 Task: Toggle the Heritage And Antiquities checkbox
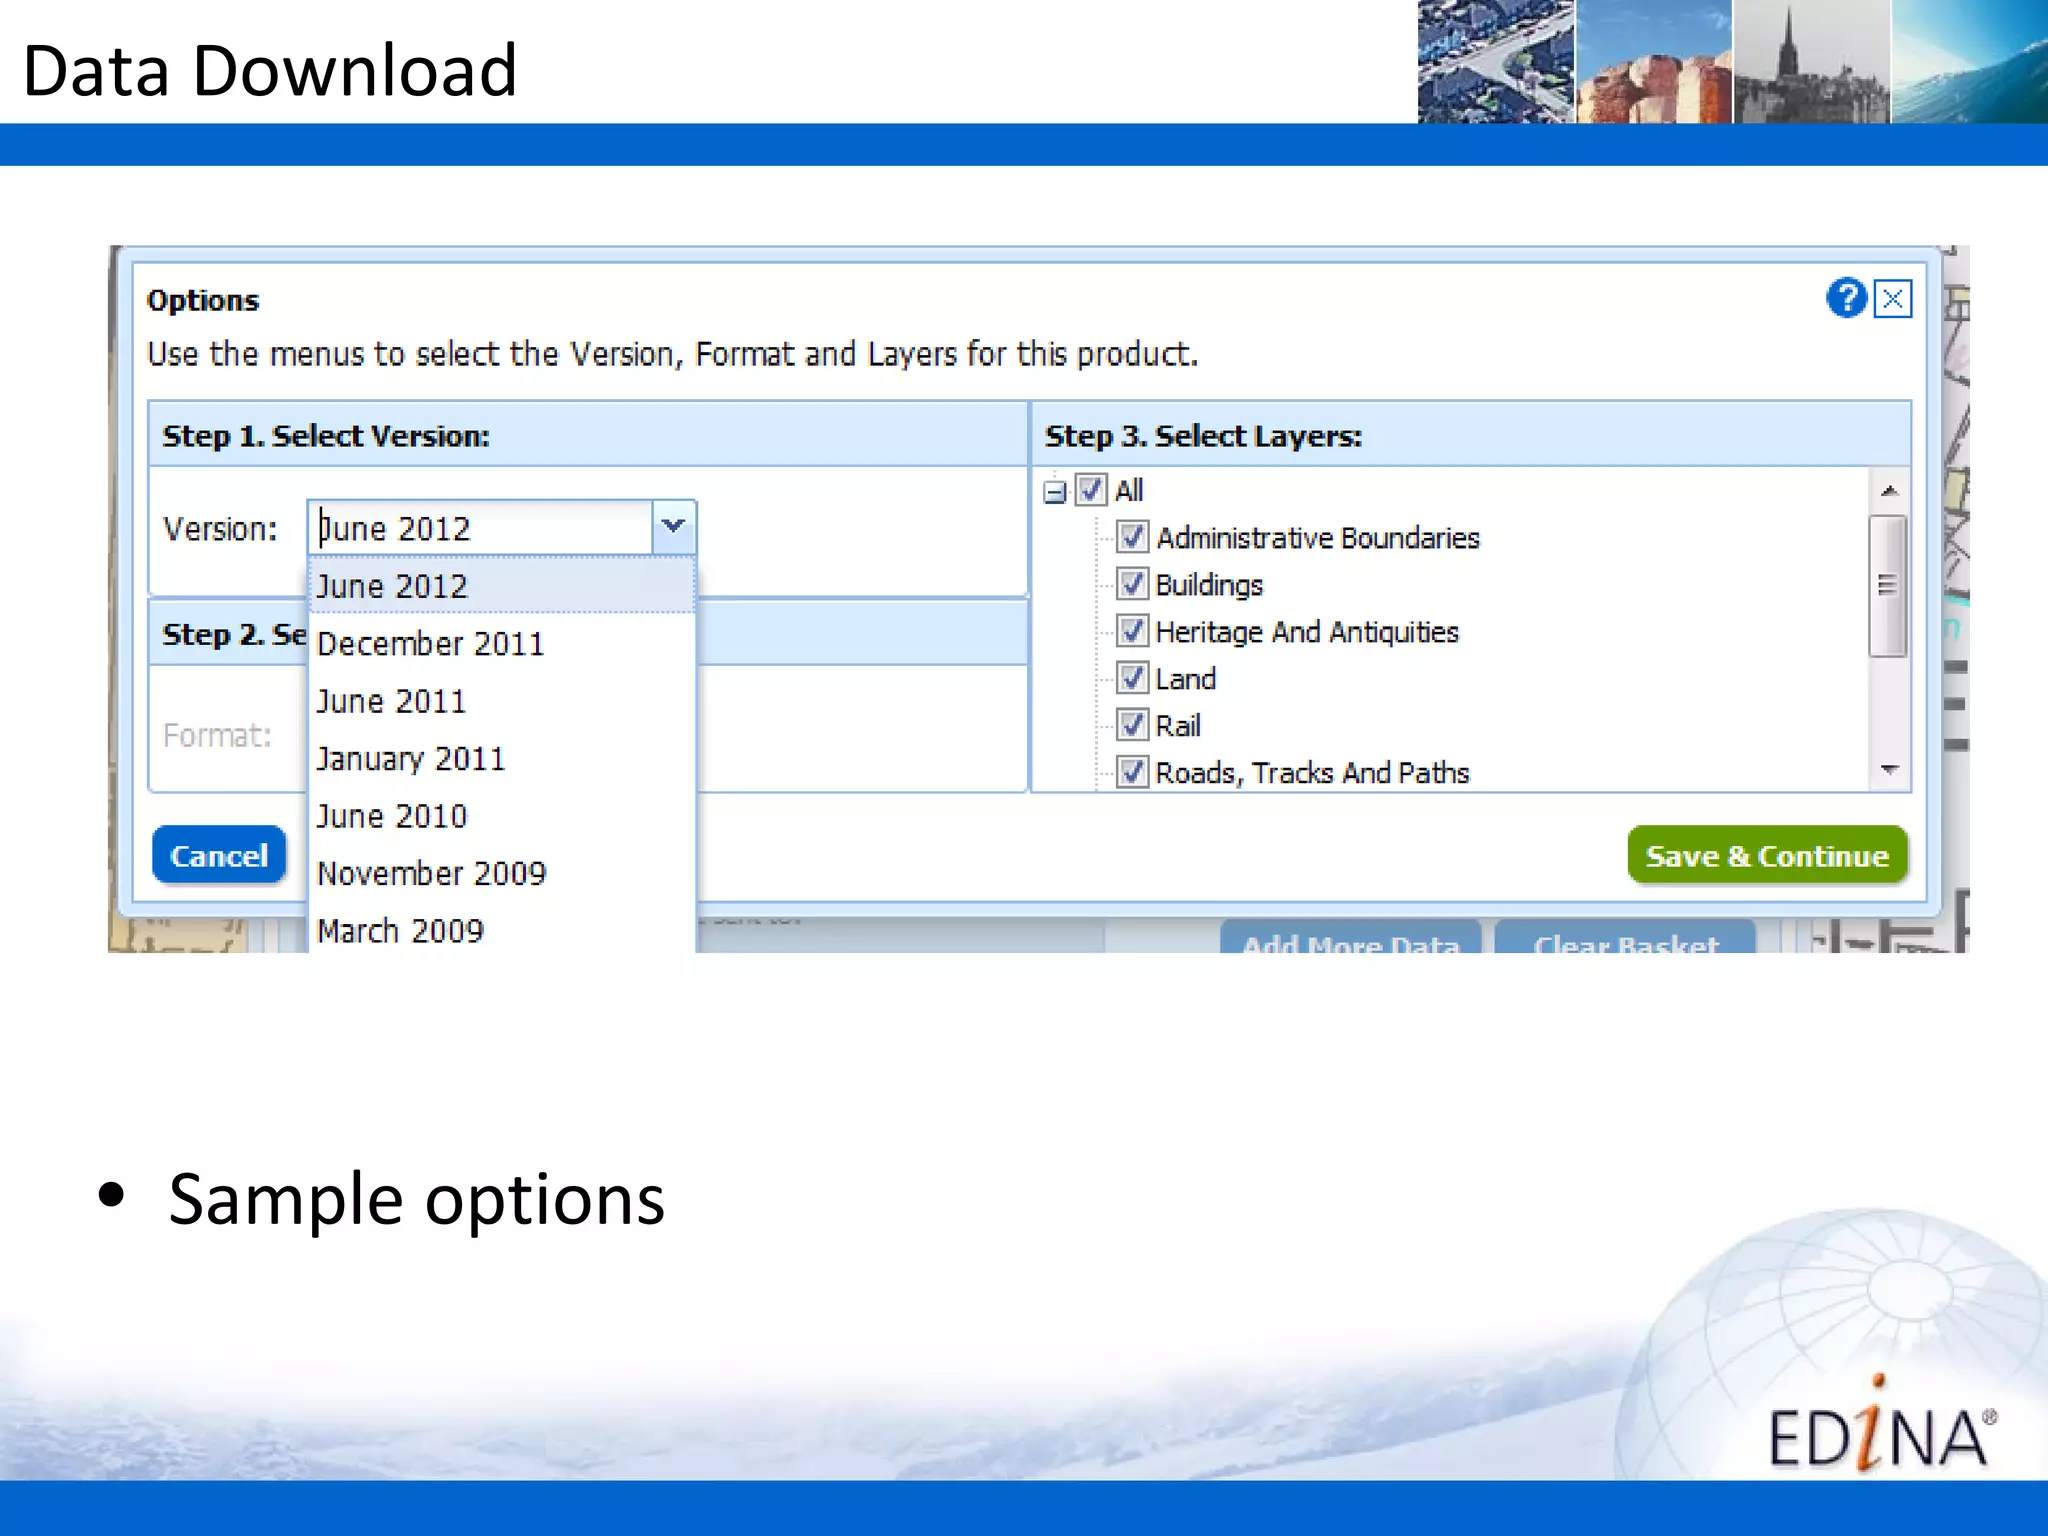[x=1132, y=631]
